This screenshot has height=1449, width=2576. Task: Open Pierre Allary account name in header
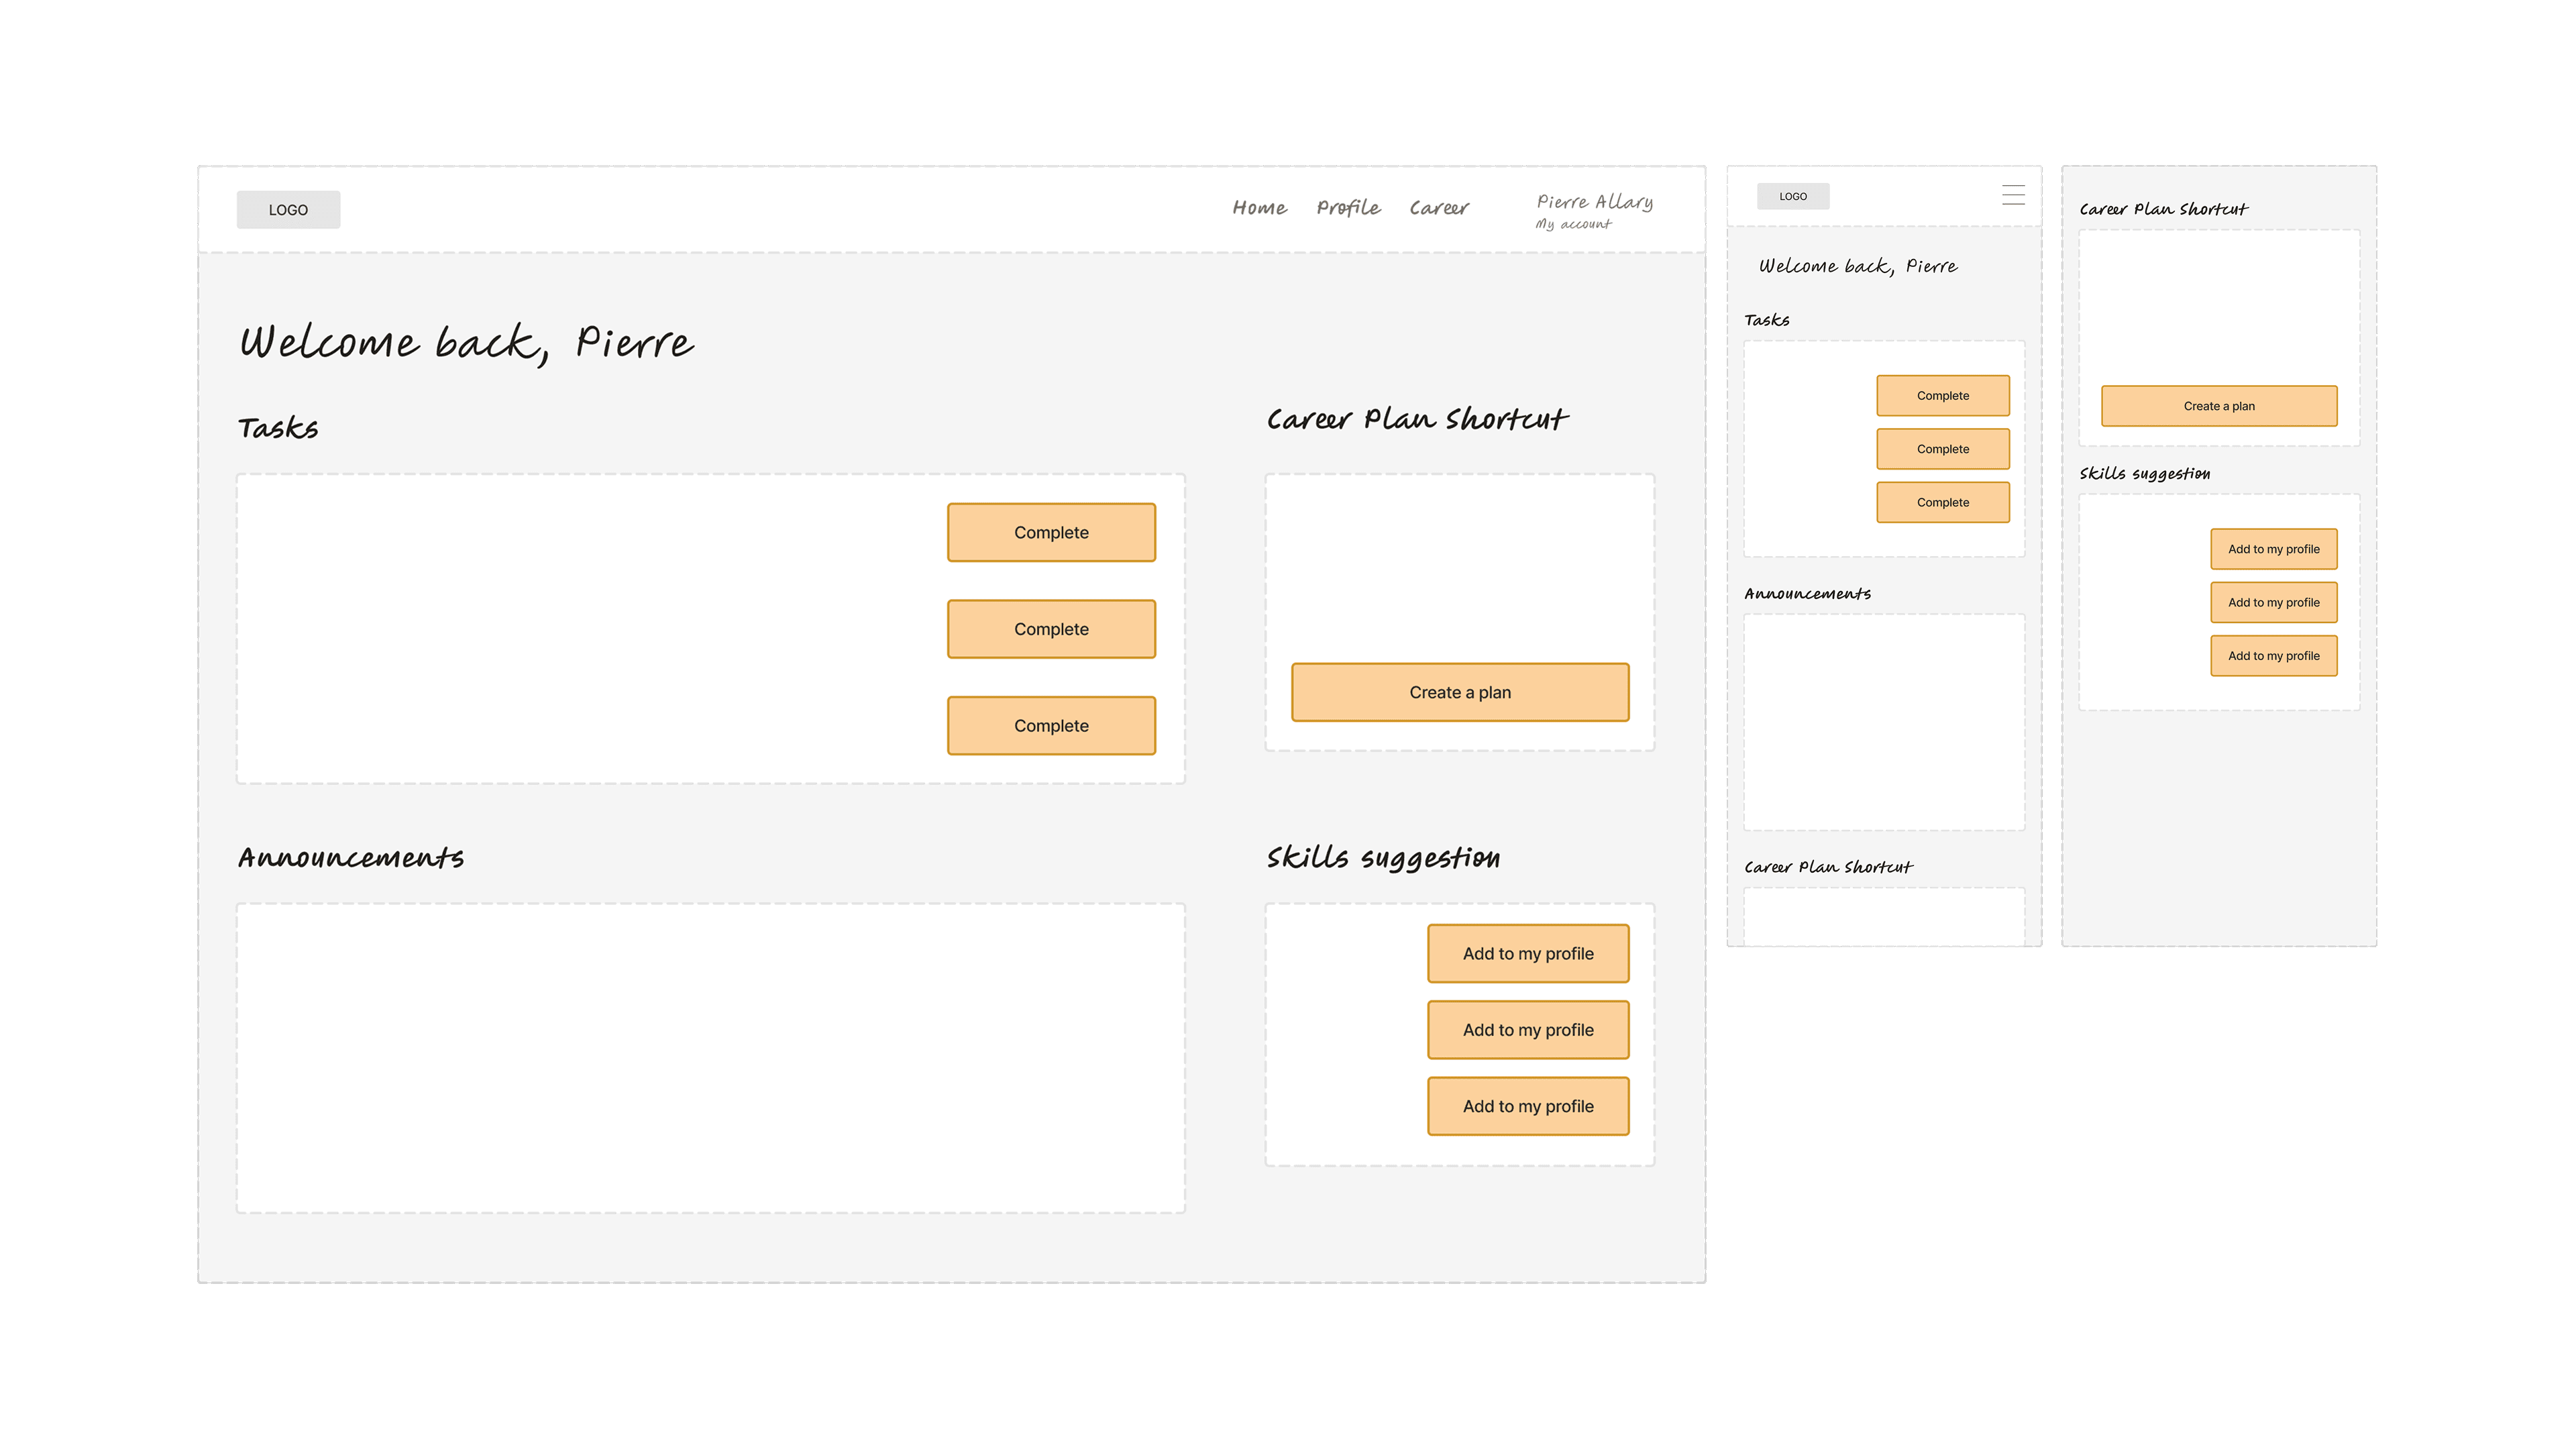click(1595, 202)
